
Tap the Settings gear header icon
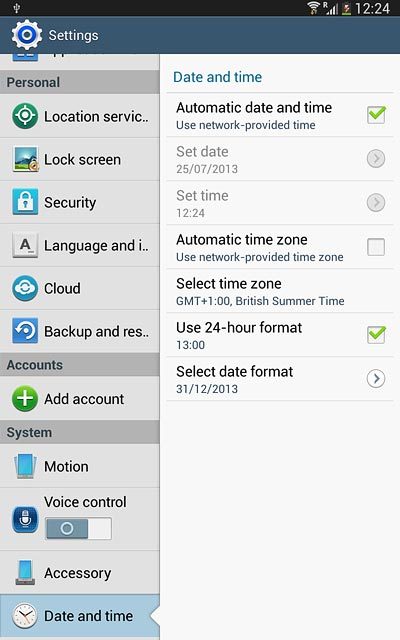pyautogui.click(x=27, y=35)
